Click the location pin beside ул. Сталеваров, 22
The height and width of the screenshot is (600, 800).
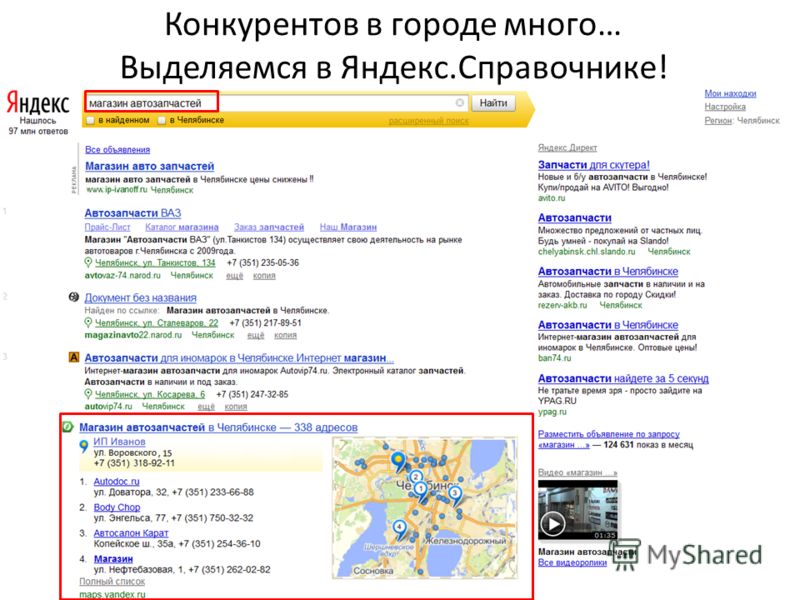click(88, 323)
